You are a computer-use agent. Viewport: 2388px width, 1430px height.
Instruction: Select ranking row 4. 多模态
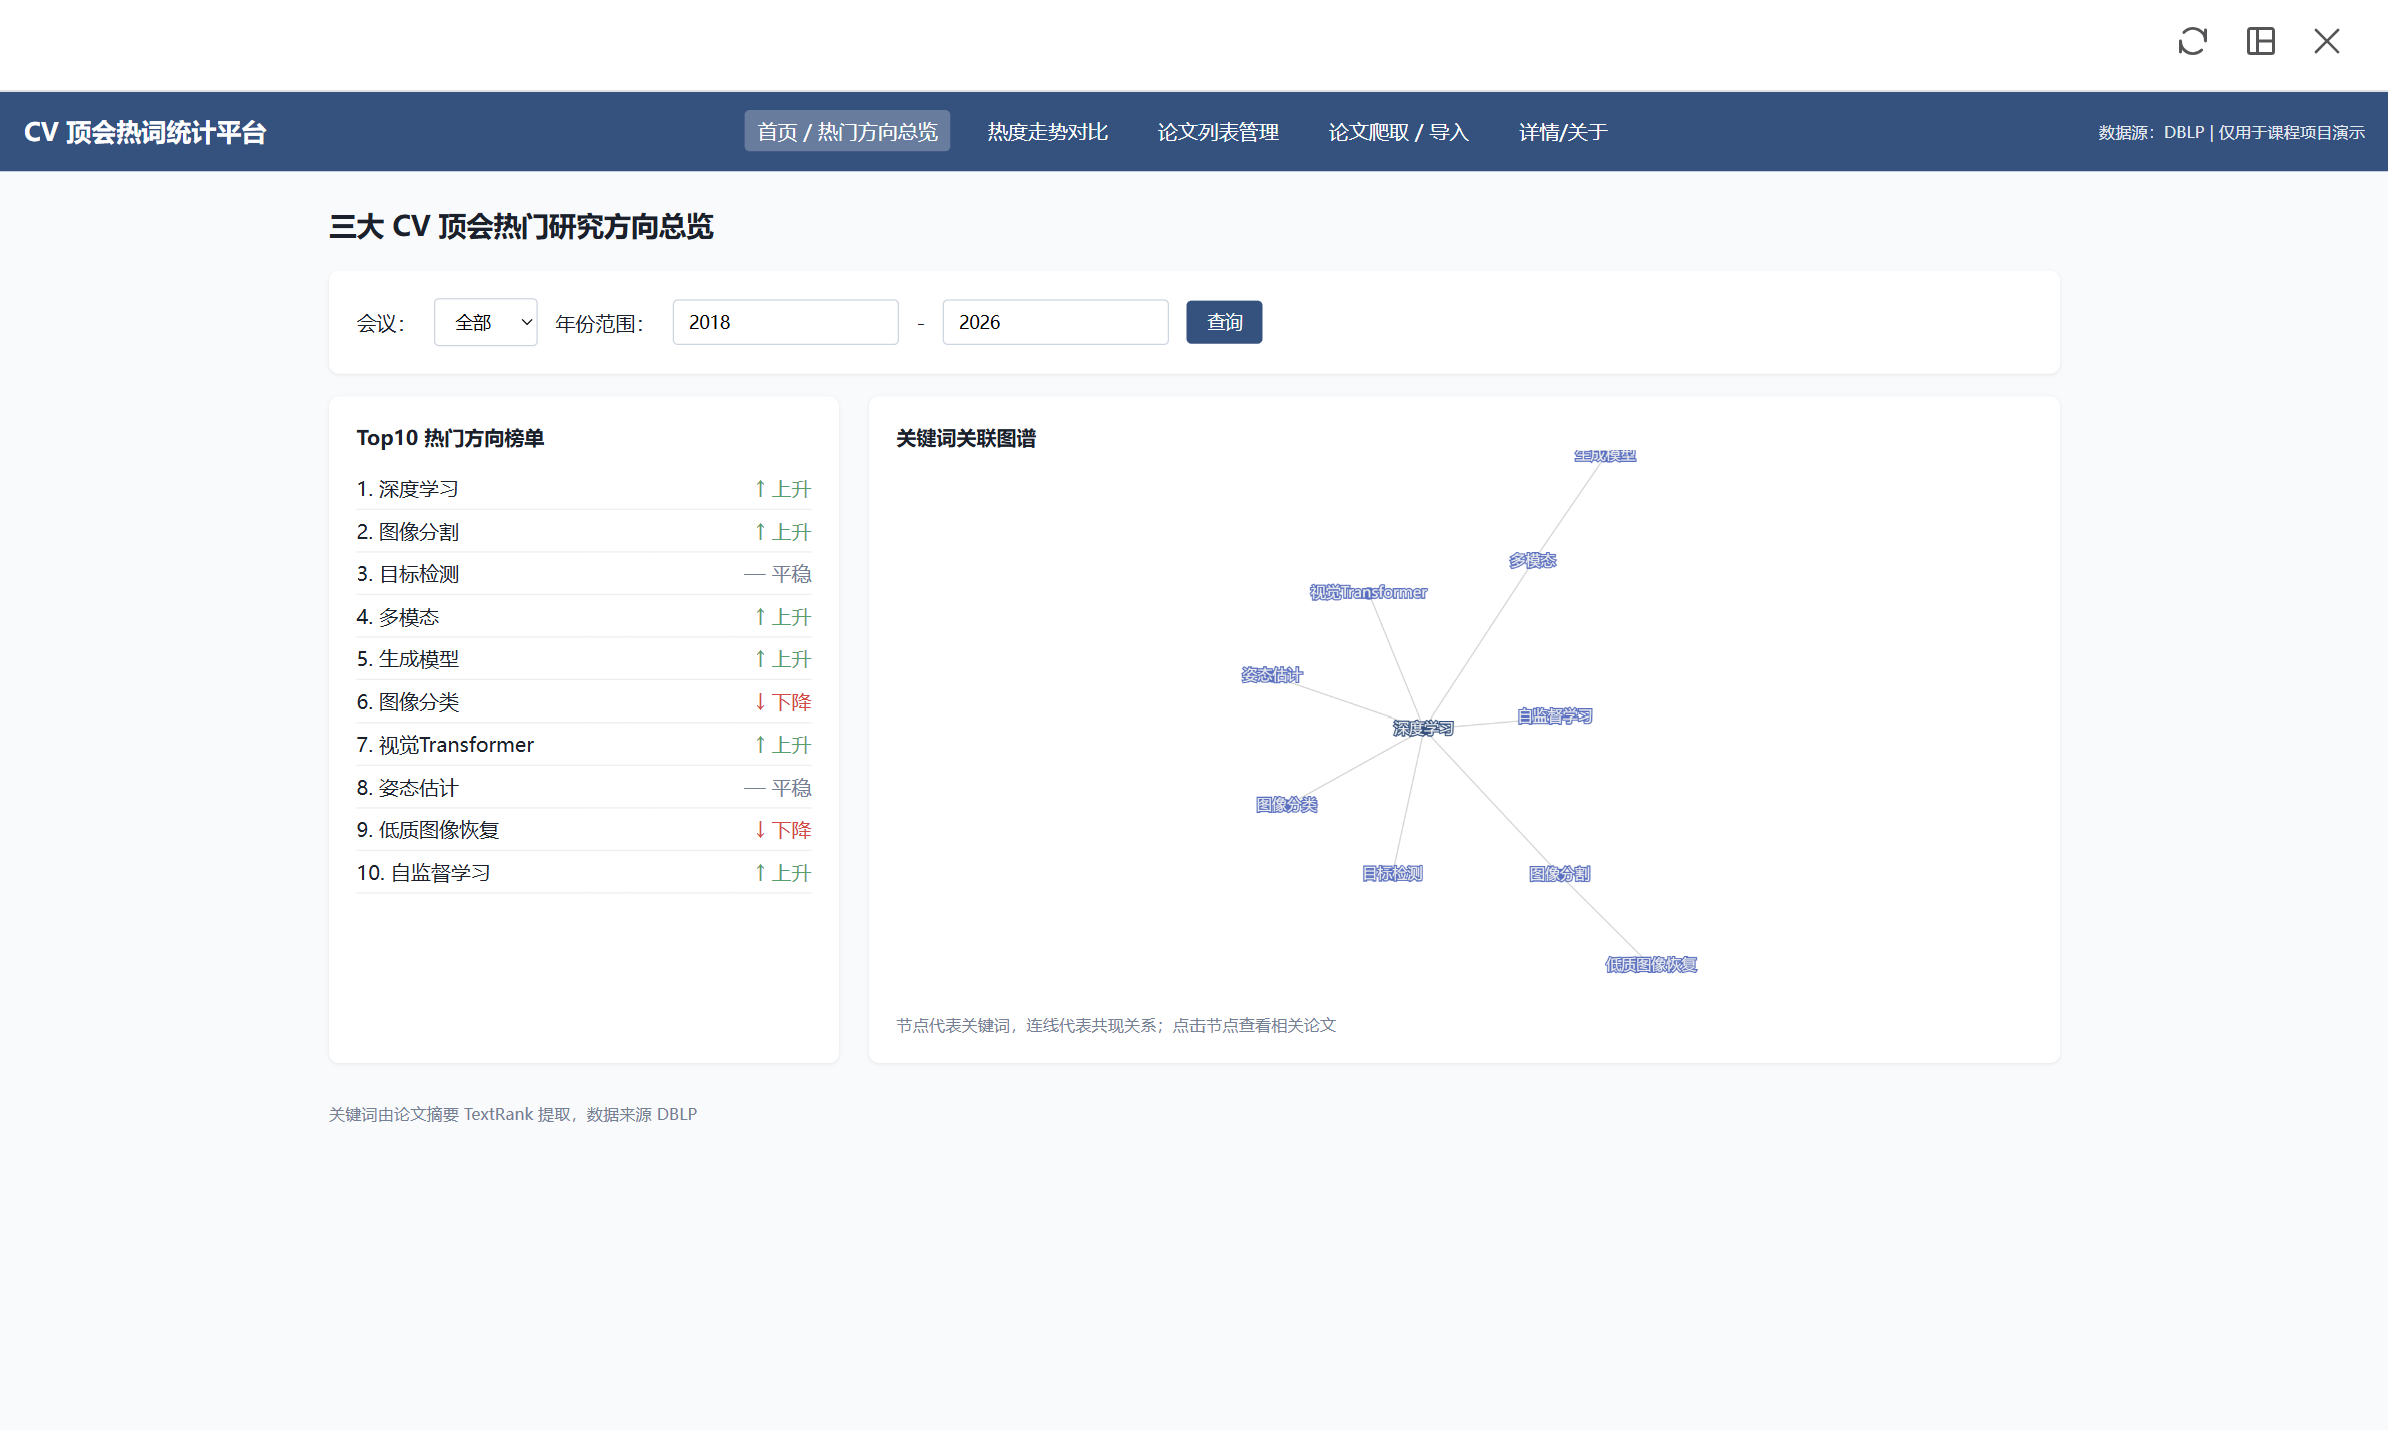tap(584, 617)
